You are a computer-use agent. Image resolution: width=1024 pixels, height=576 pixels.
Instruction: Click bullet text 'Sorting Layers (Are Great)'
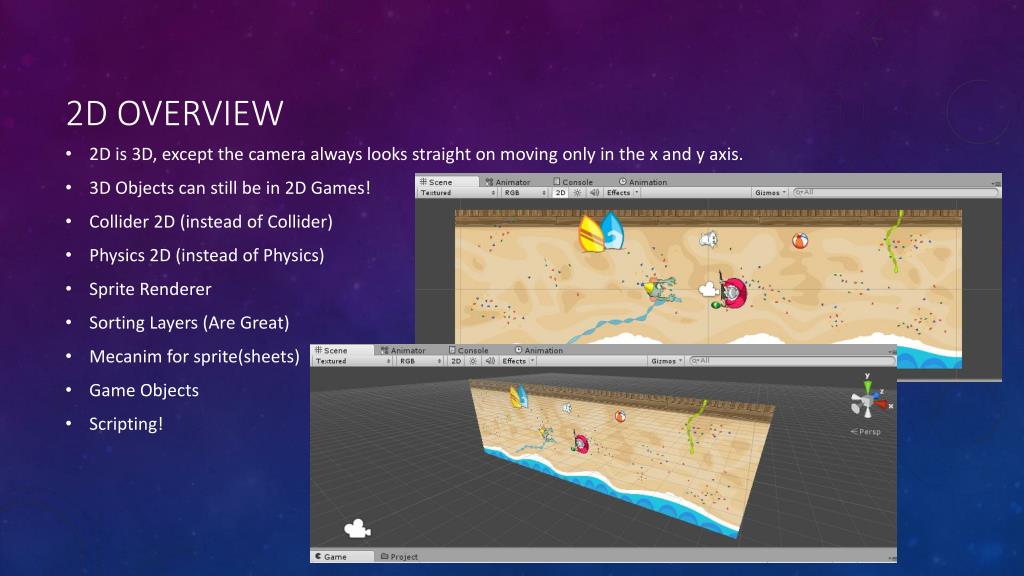coord(189,323)
